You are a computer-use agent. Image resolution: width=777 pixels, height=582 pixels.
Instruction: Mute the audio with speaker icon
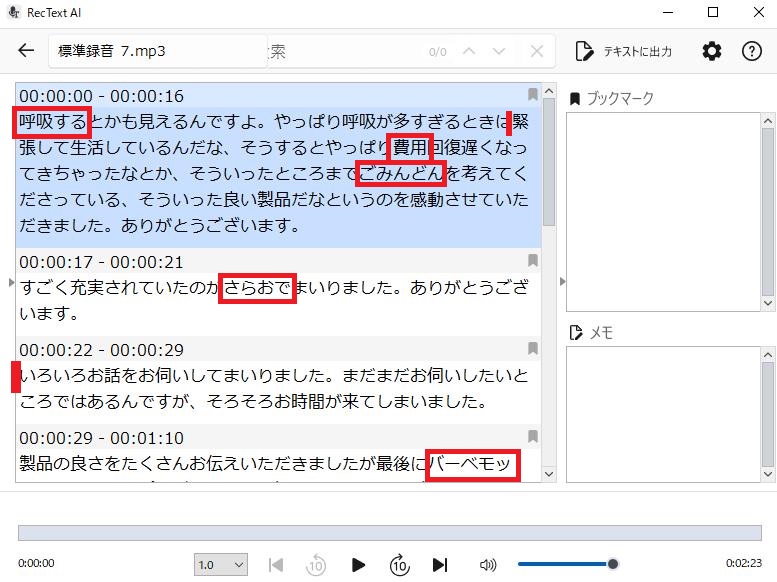(x=488, y=565)
